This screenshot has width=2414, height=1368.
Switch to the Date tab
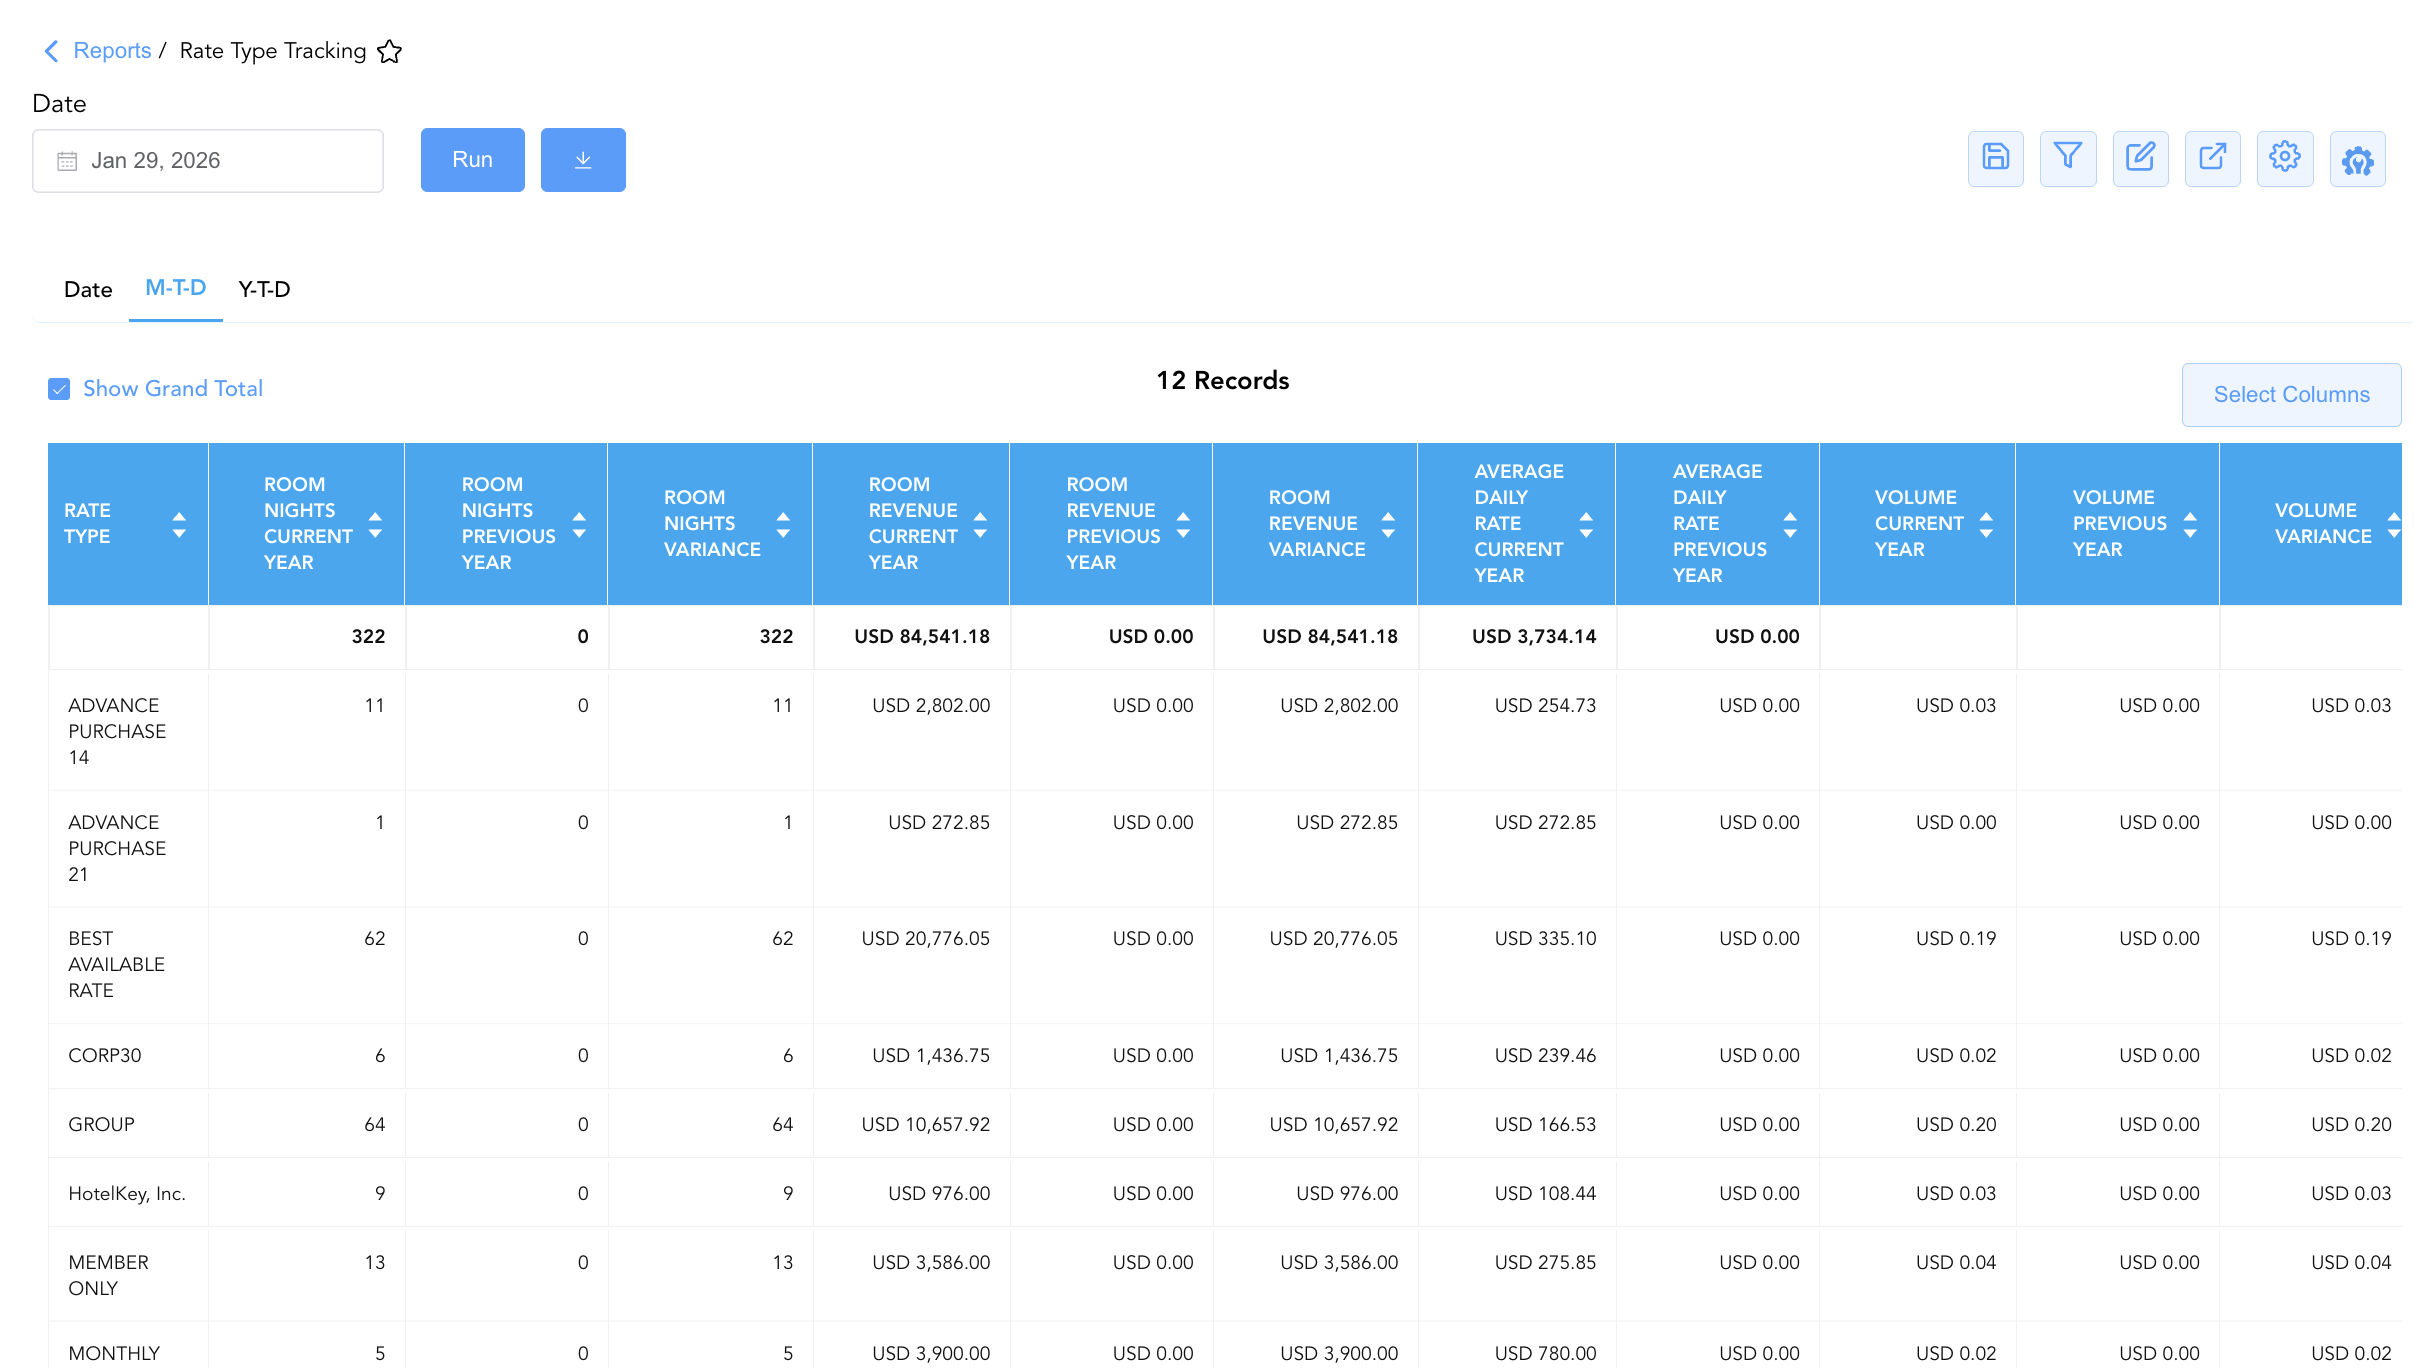pos(88,290)
